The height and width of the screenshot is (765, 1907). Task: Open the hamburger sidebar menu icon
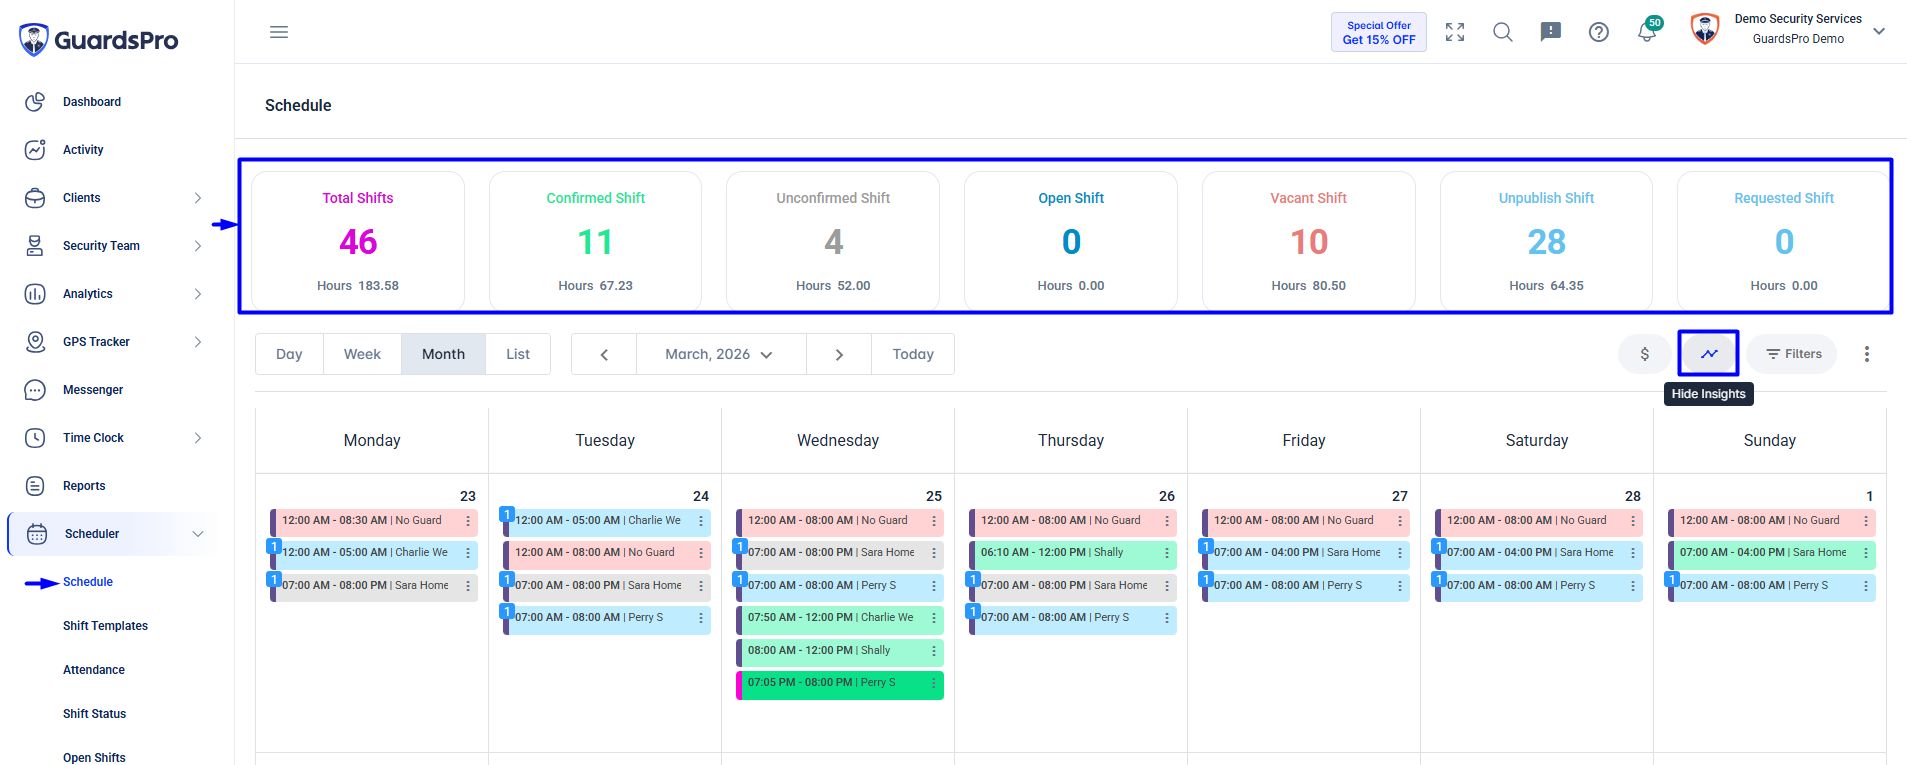279,32
